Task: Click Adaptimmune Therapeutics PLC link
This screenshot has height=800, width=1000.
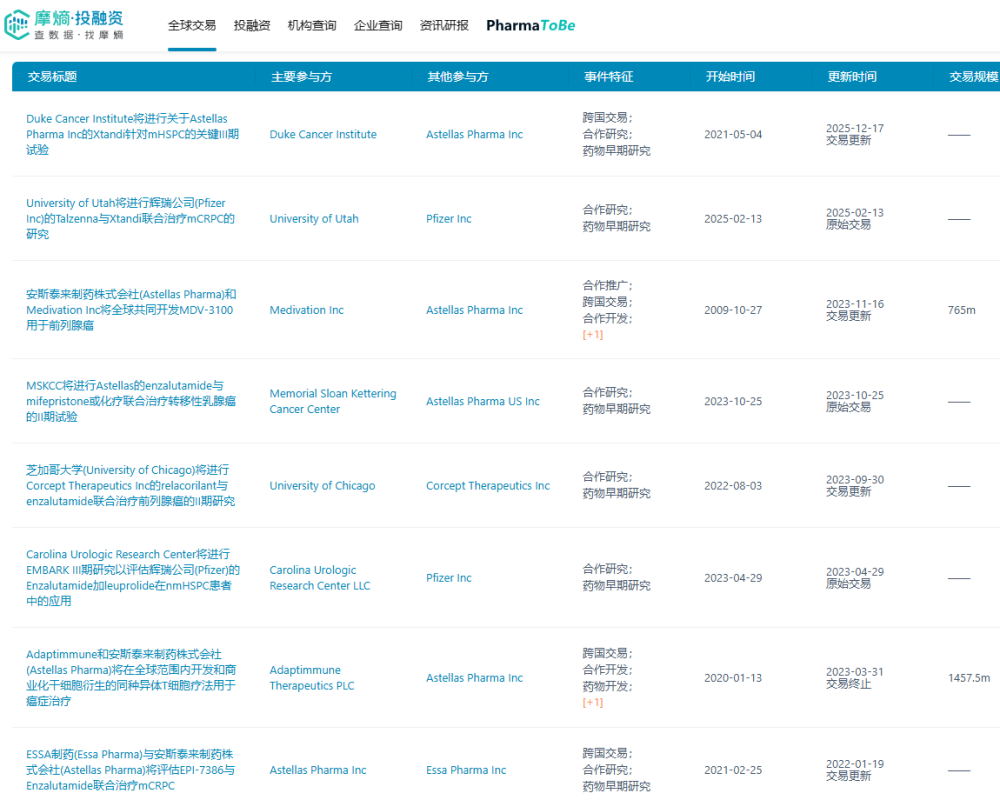Action: [311, 678]
